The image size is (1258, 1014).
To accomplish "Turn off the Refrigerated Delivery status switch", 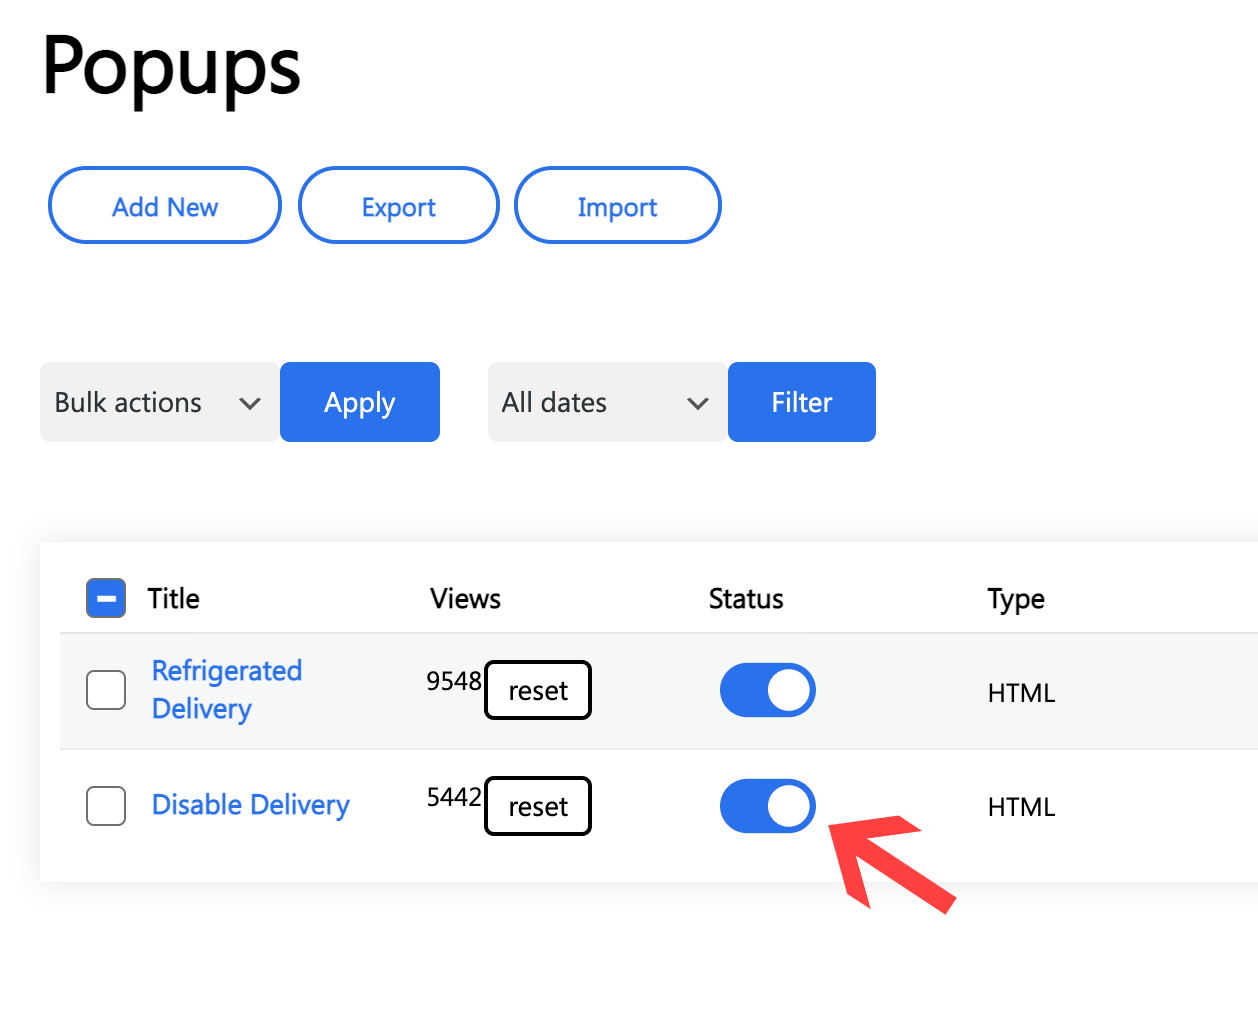I will pos(768,690).
